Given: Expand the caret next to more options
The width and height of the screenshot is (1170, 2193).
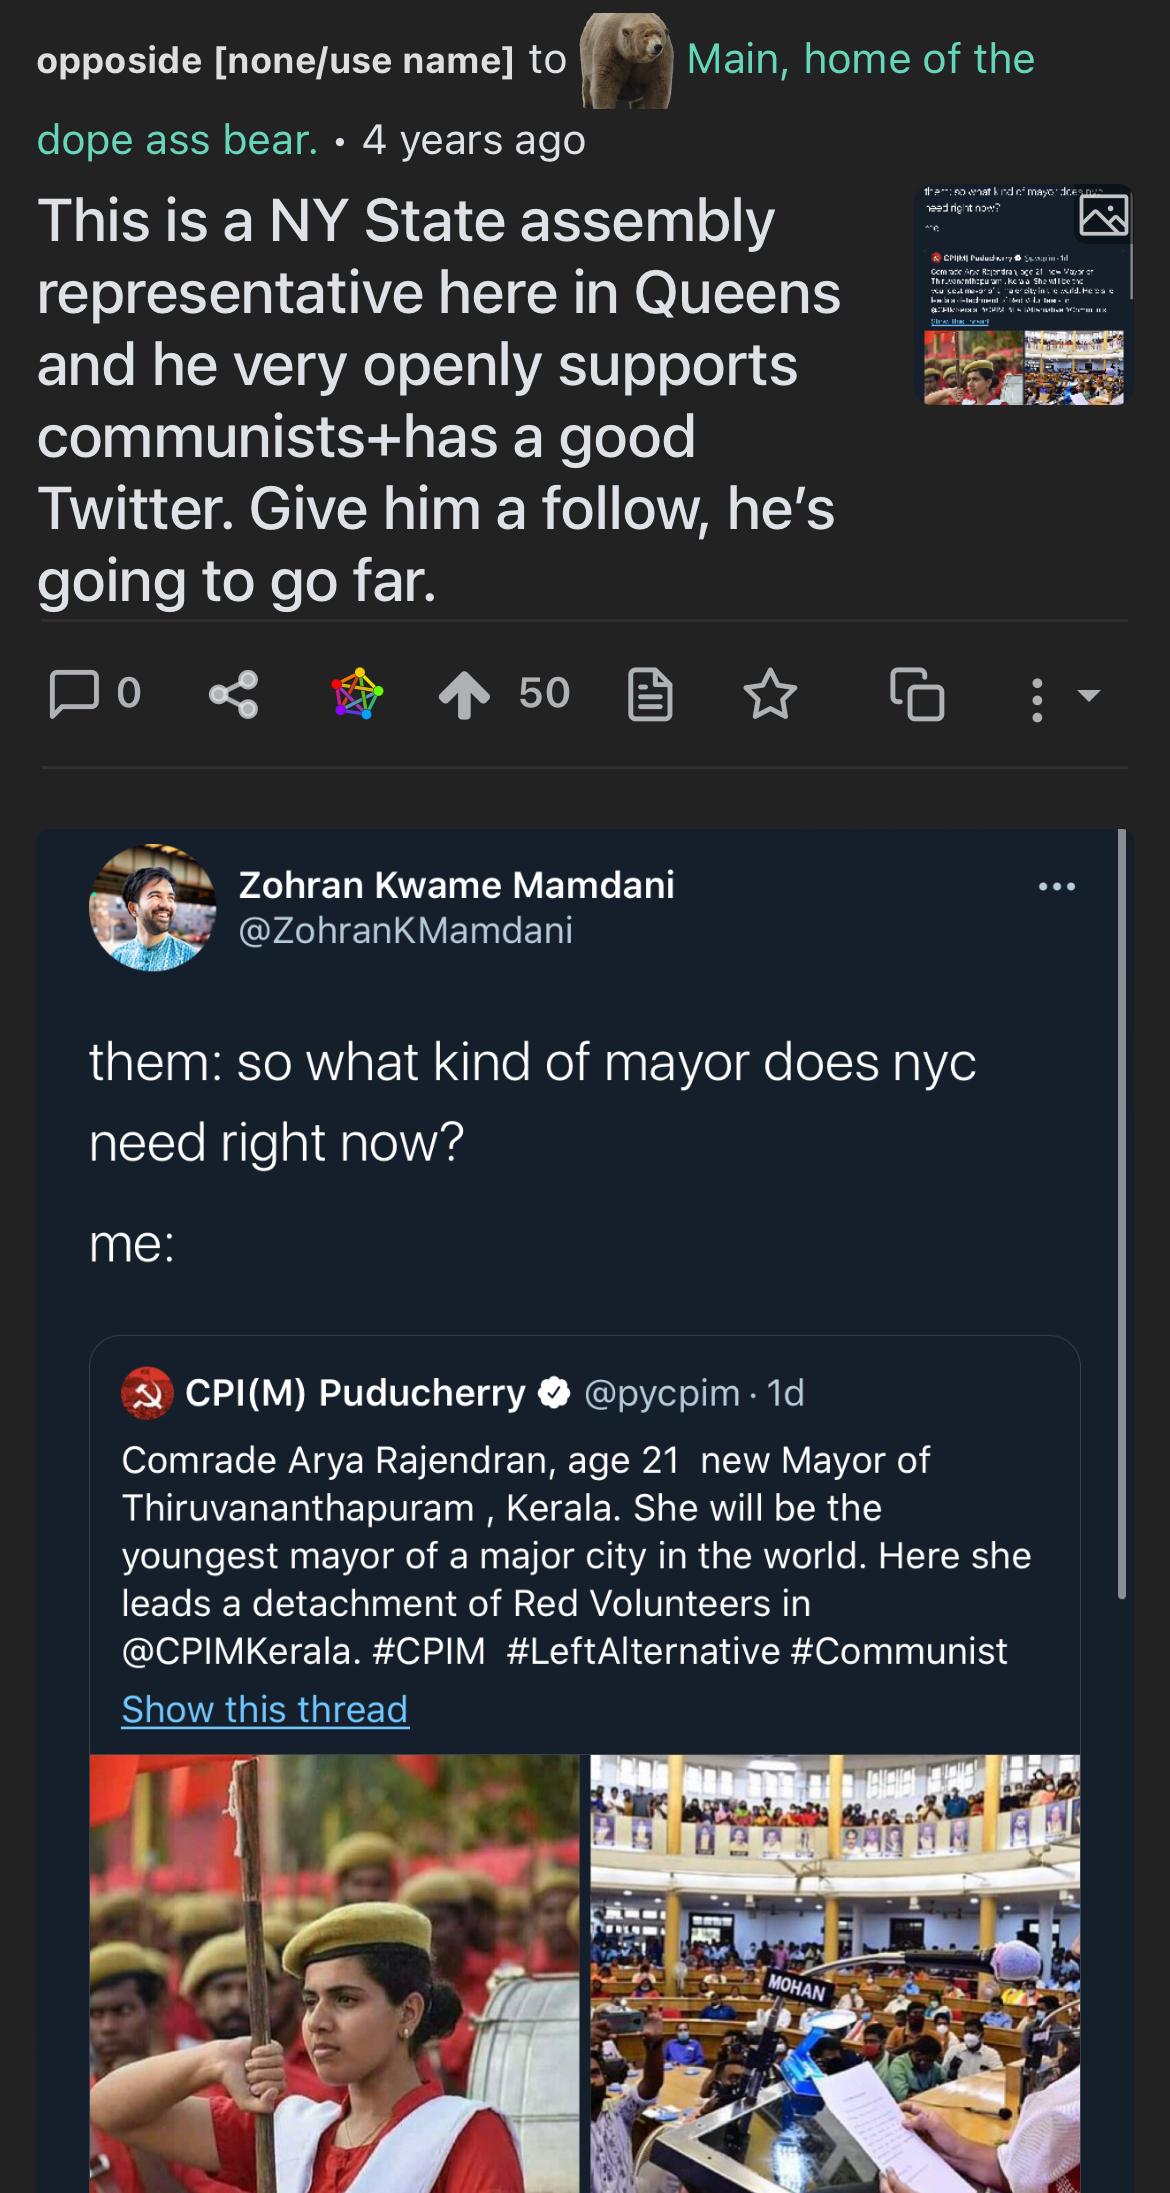Looking at the screenshot, I should click(1089, 694).
